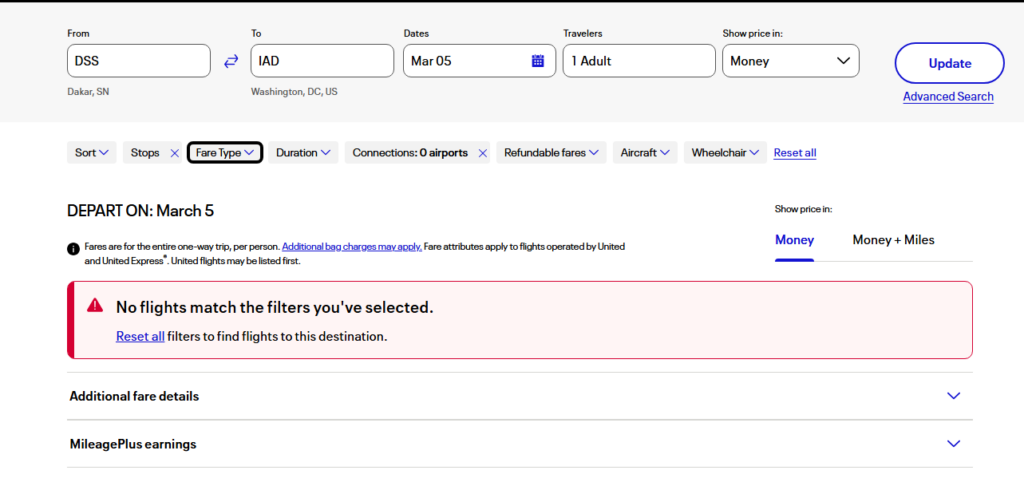Click the info icon beside fare notice
Image resolution: width=1024 pixels, height=478 pixels.
point(73,248)
